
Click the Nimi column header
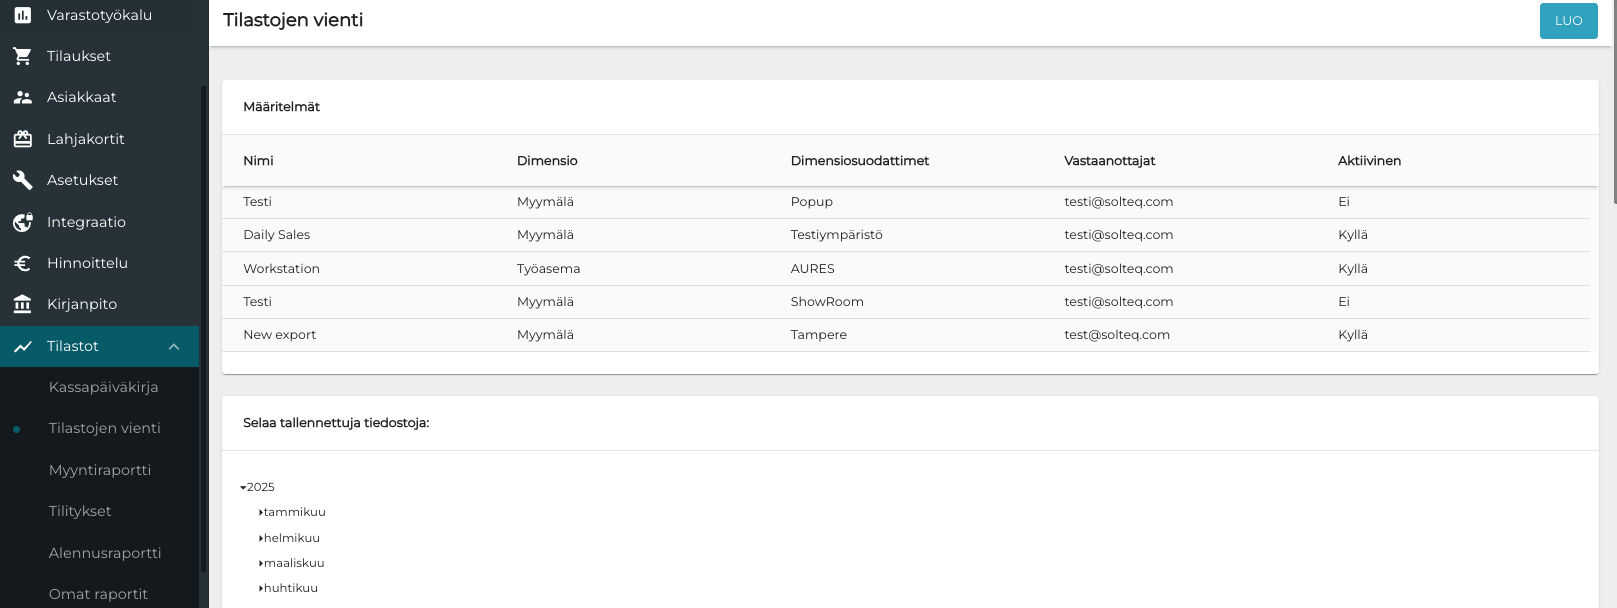(258, 161)
